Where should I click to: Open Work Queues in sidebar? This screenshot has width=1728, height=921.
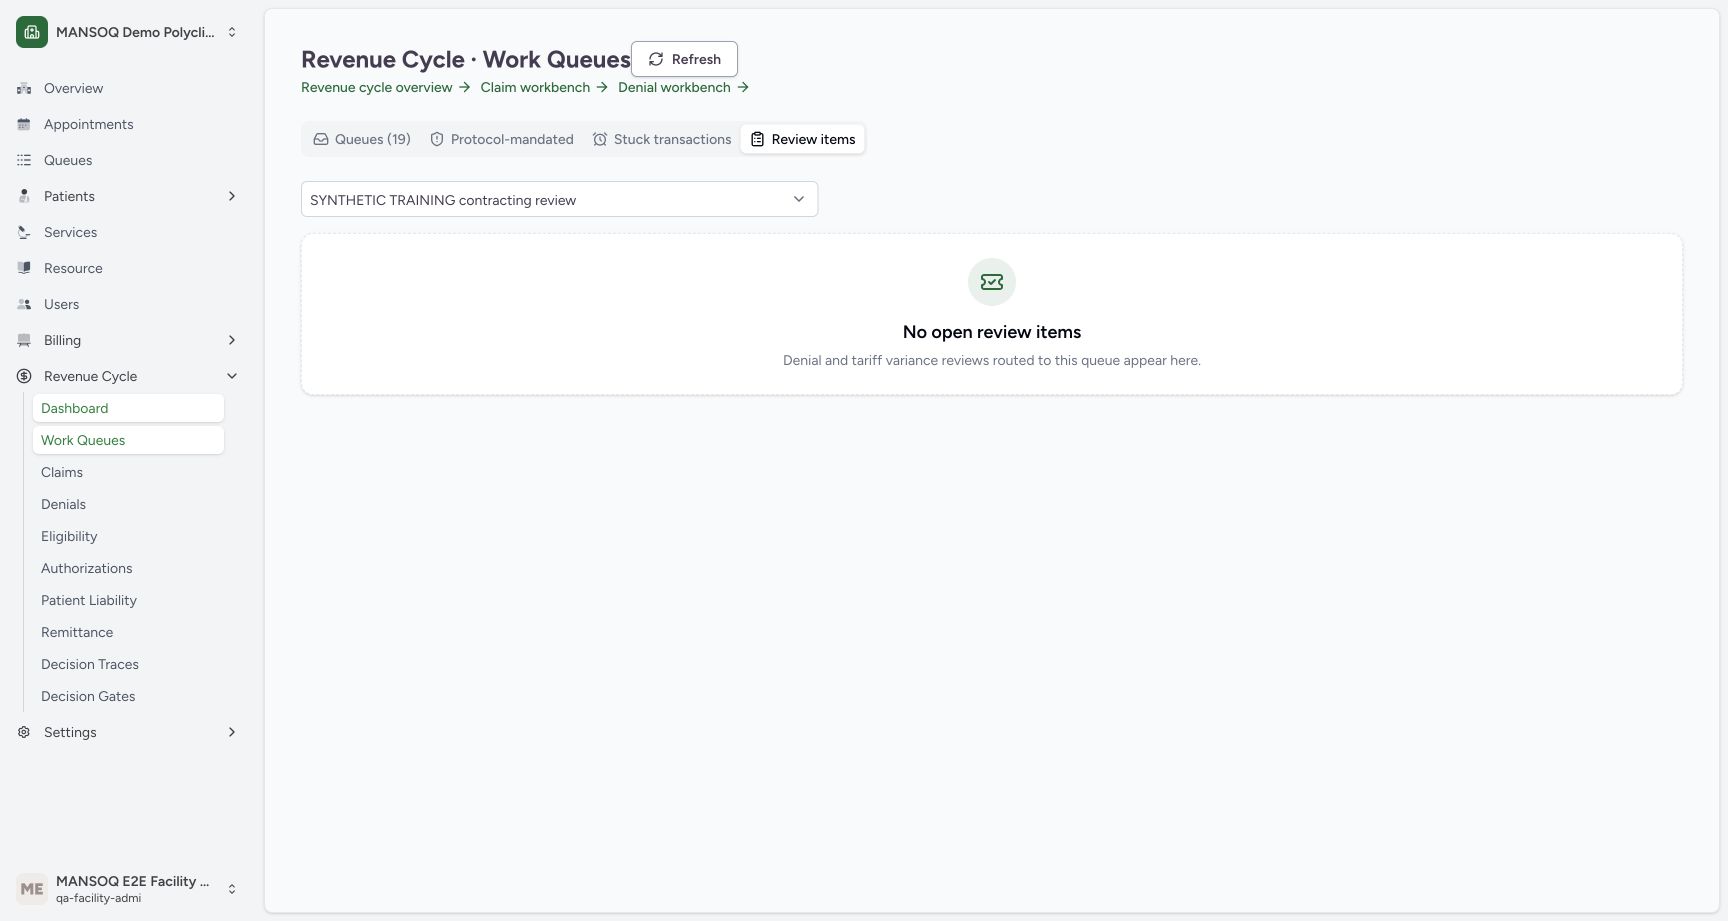pos(128,440)
